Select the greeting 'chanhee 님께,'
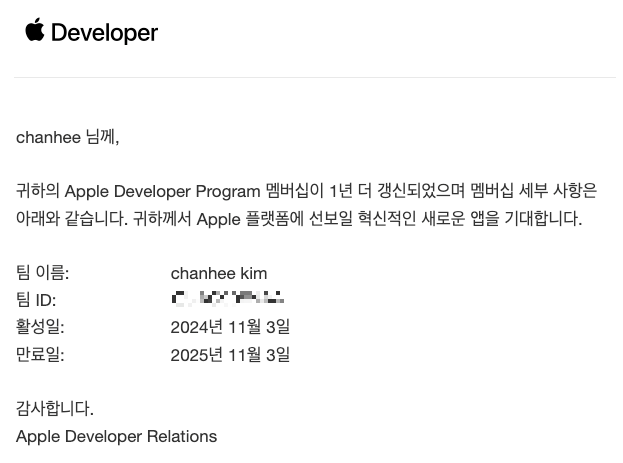Screen dimensions: 623x463 pos(68,138)
